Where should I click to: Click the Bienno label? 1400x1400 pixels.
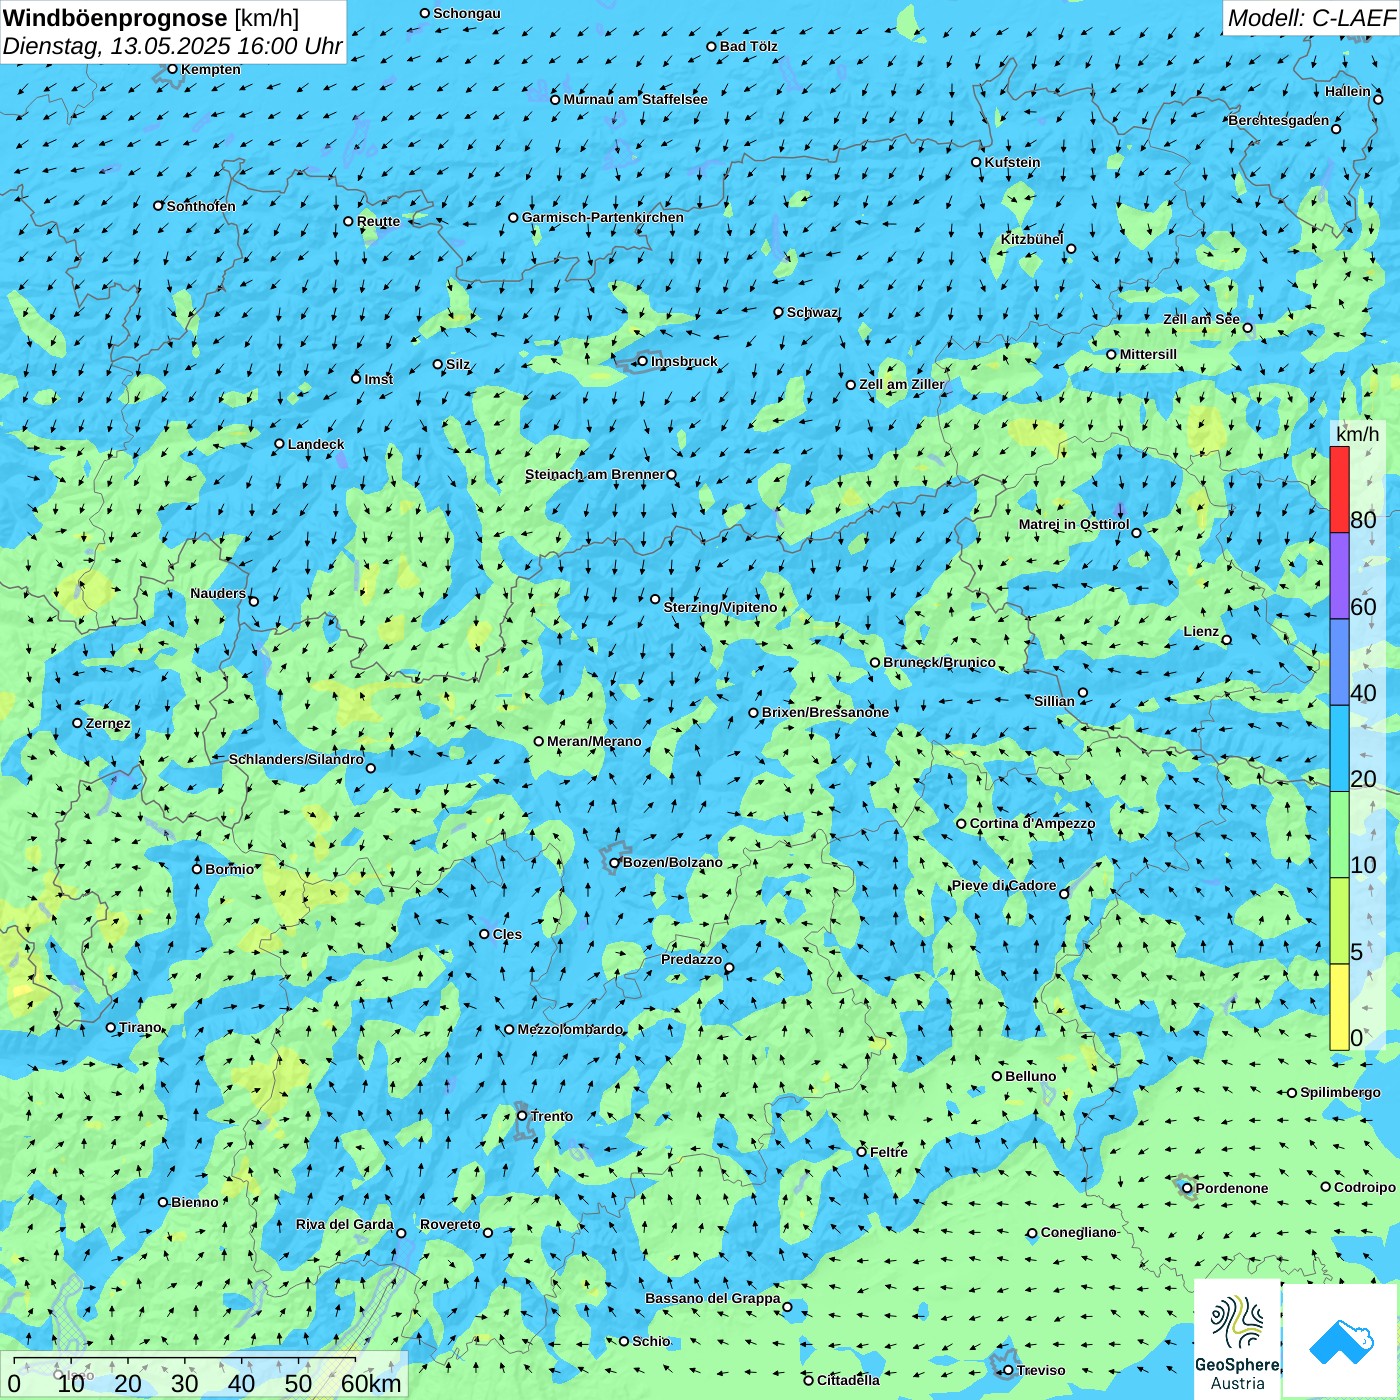(195, 1202)
